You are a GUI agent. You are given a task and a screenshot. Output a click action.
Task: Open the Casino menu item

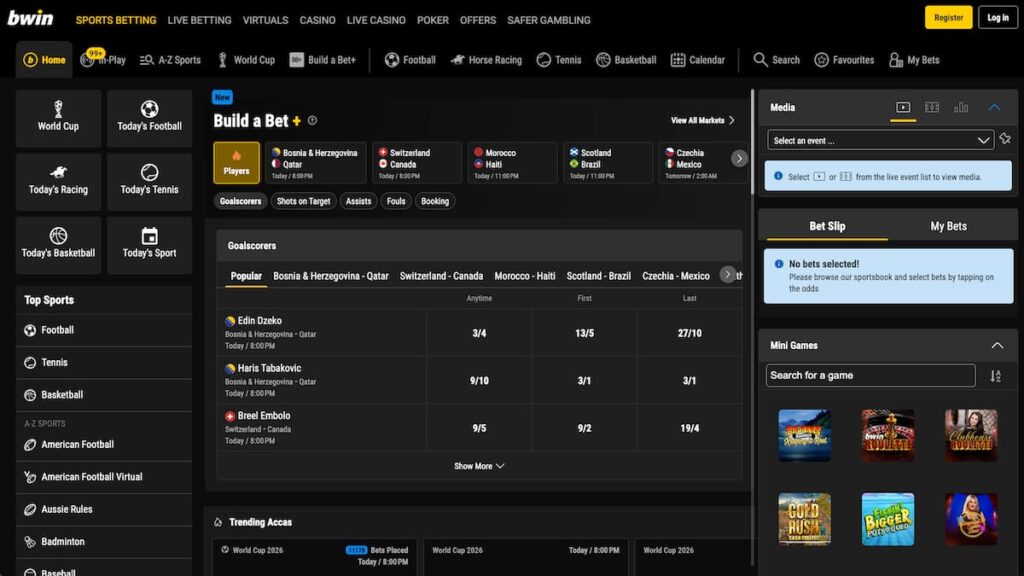click(x=317, y=20)
